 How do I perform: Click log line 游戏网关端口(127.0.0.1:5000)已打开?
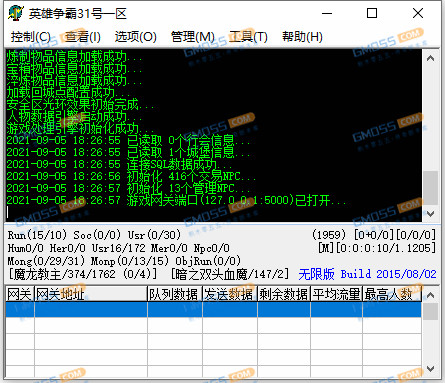pyautogui.click(x=177, y=200)
